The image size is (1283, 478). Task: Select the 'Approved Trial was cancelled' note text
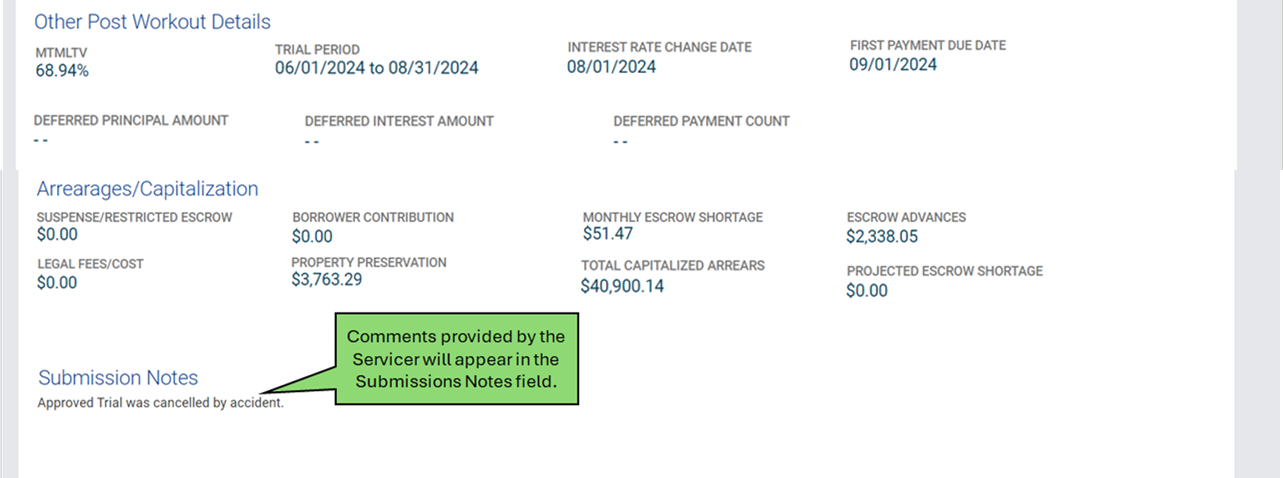[x=160, y=404]
